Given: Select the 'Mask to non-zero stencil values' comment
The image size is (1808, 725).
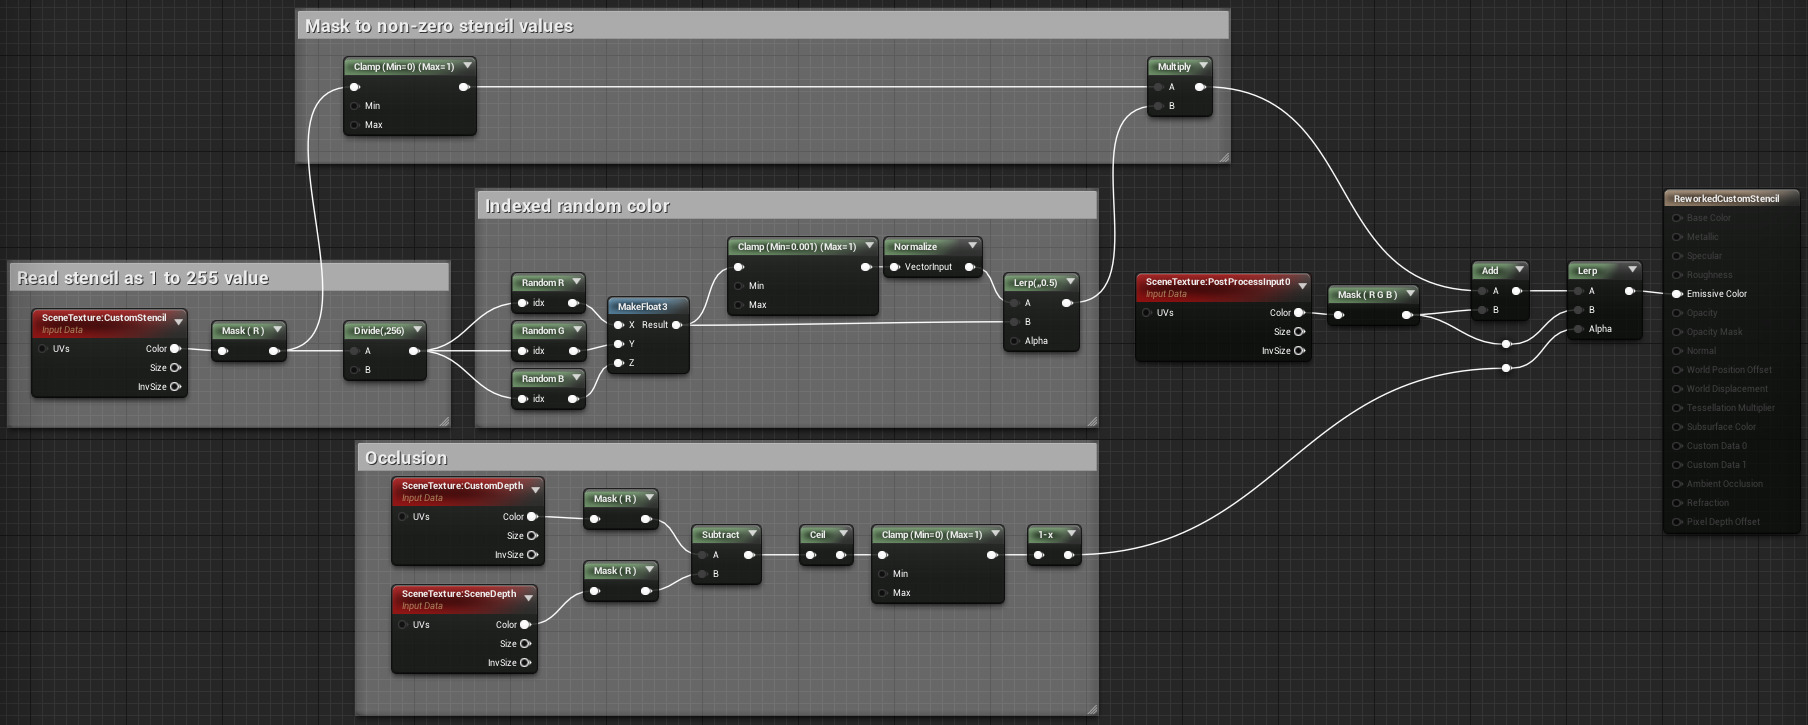Looking at the screenshot, I should pyautogui.click(x=439, y=26).
